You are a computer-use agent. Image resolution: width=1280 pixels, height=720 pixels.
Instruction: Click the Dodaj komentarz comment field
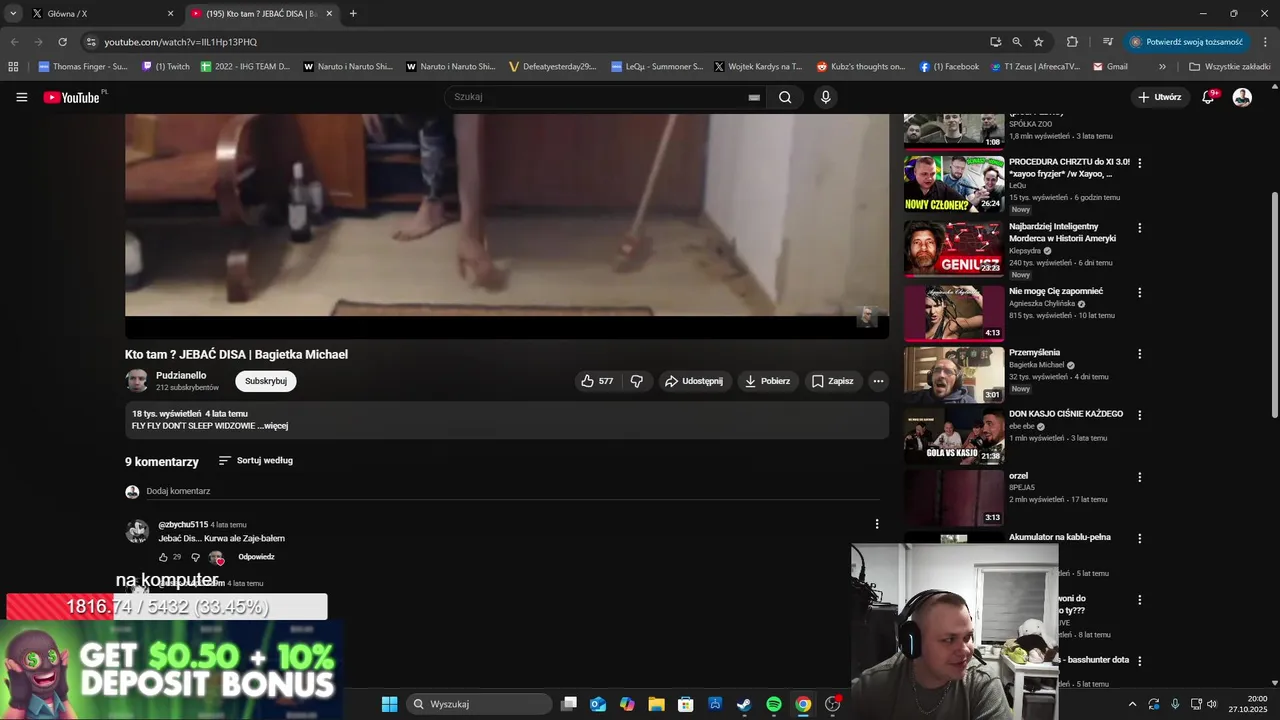click(x=512, y=491)
